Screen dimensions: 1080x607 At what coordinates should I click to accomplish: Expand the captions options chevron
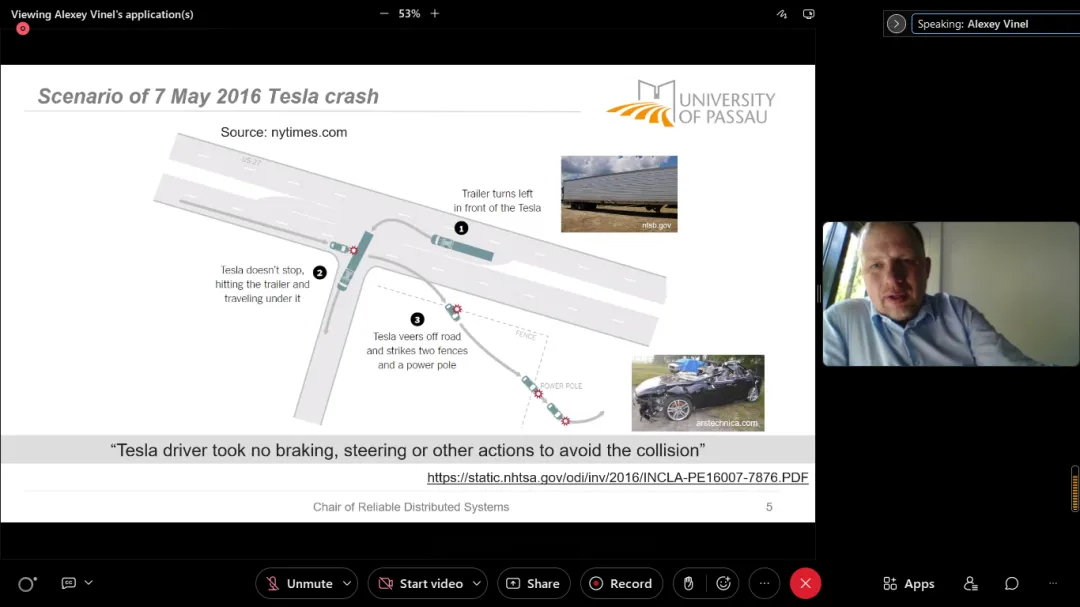pyautogui.click(x=89, y=583)
